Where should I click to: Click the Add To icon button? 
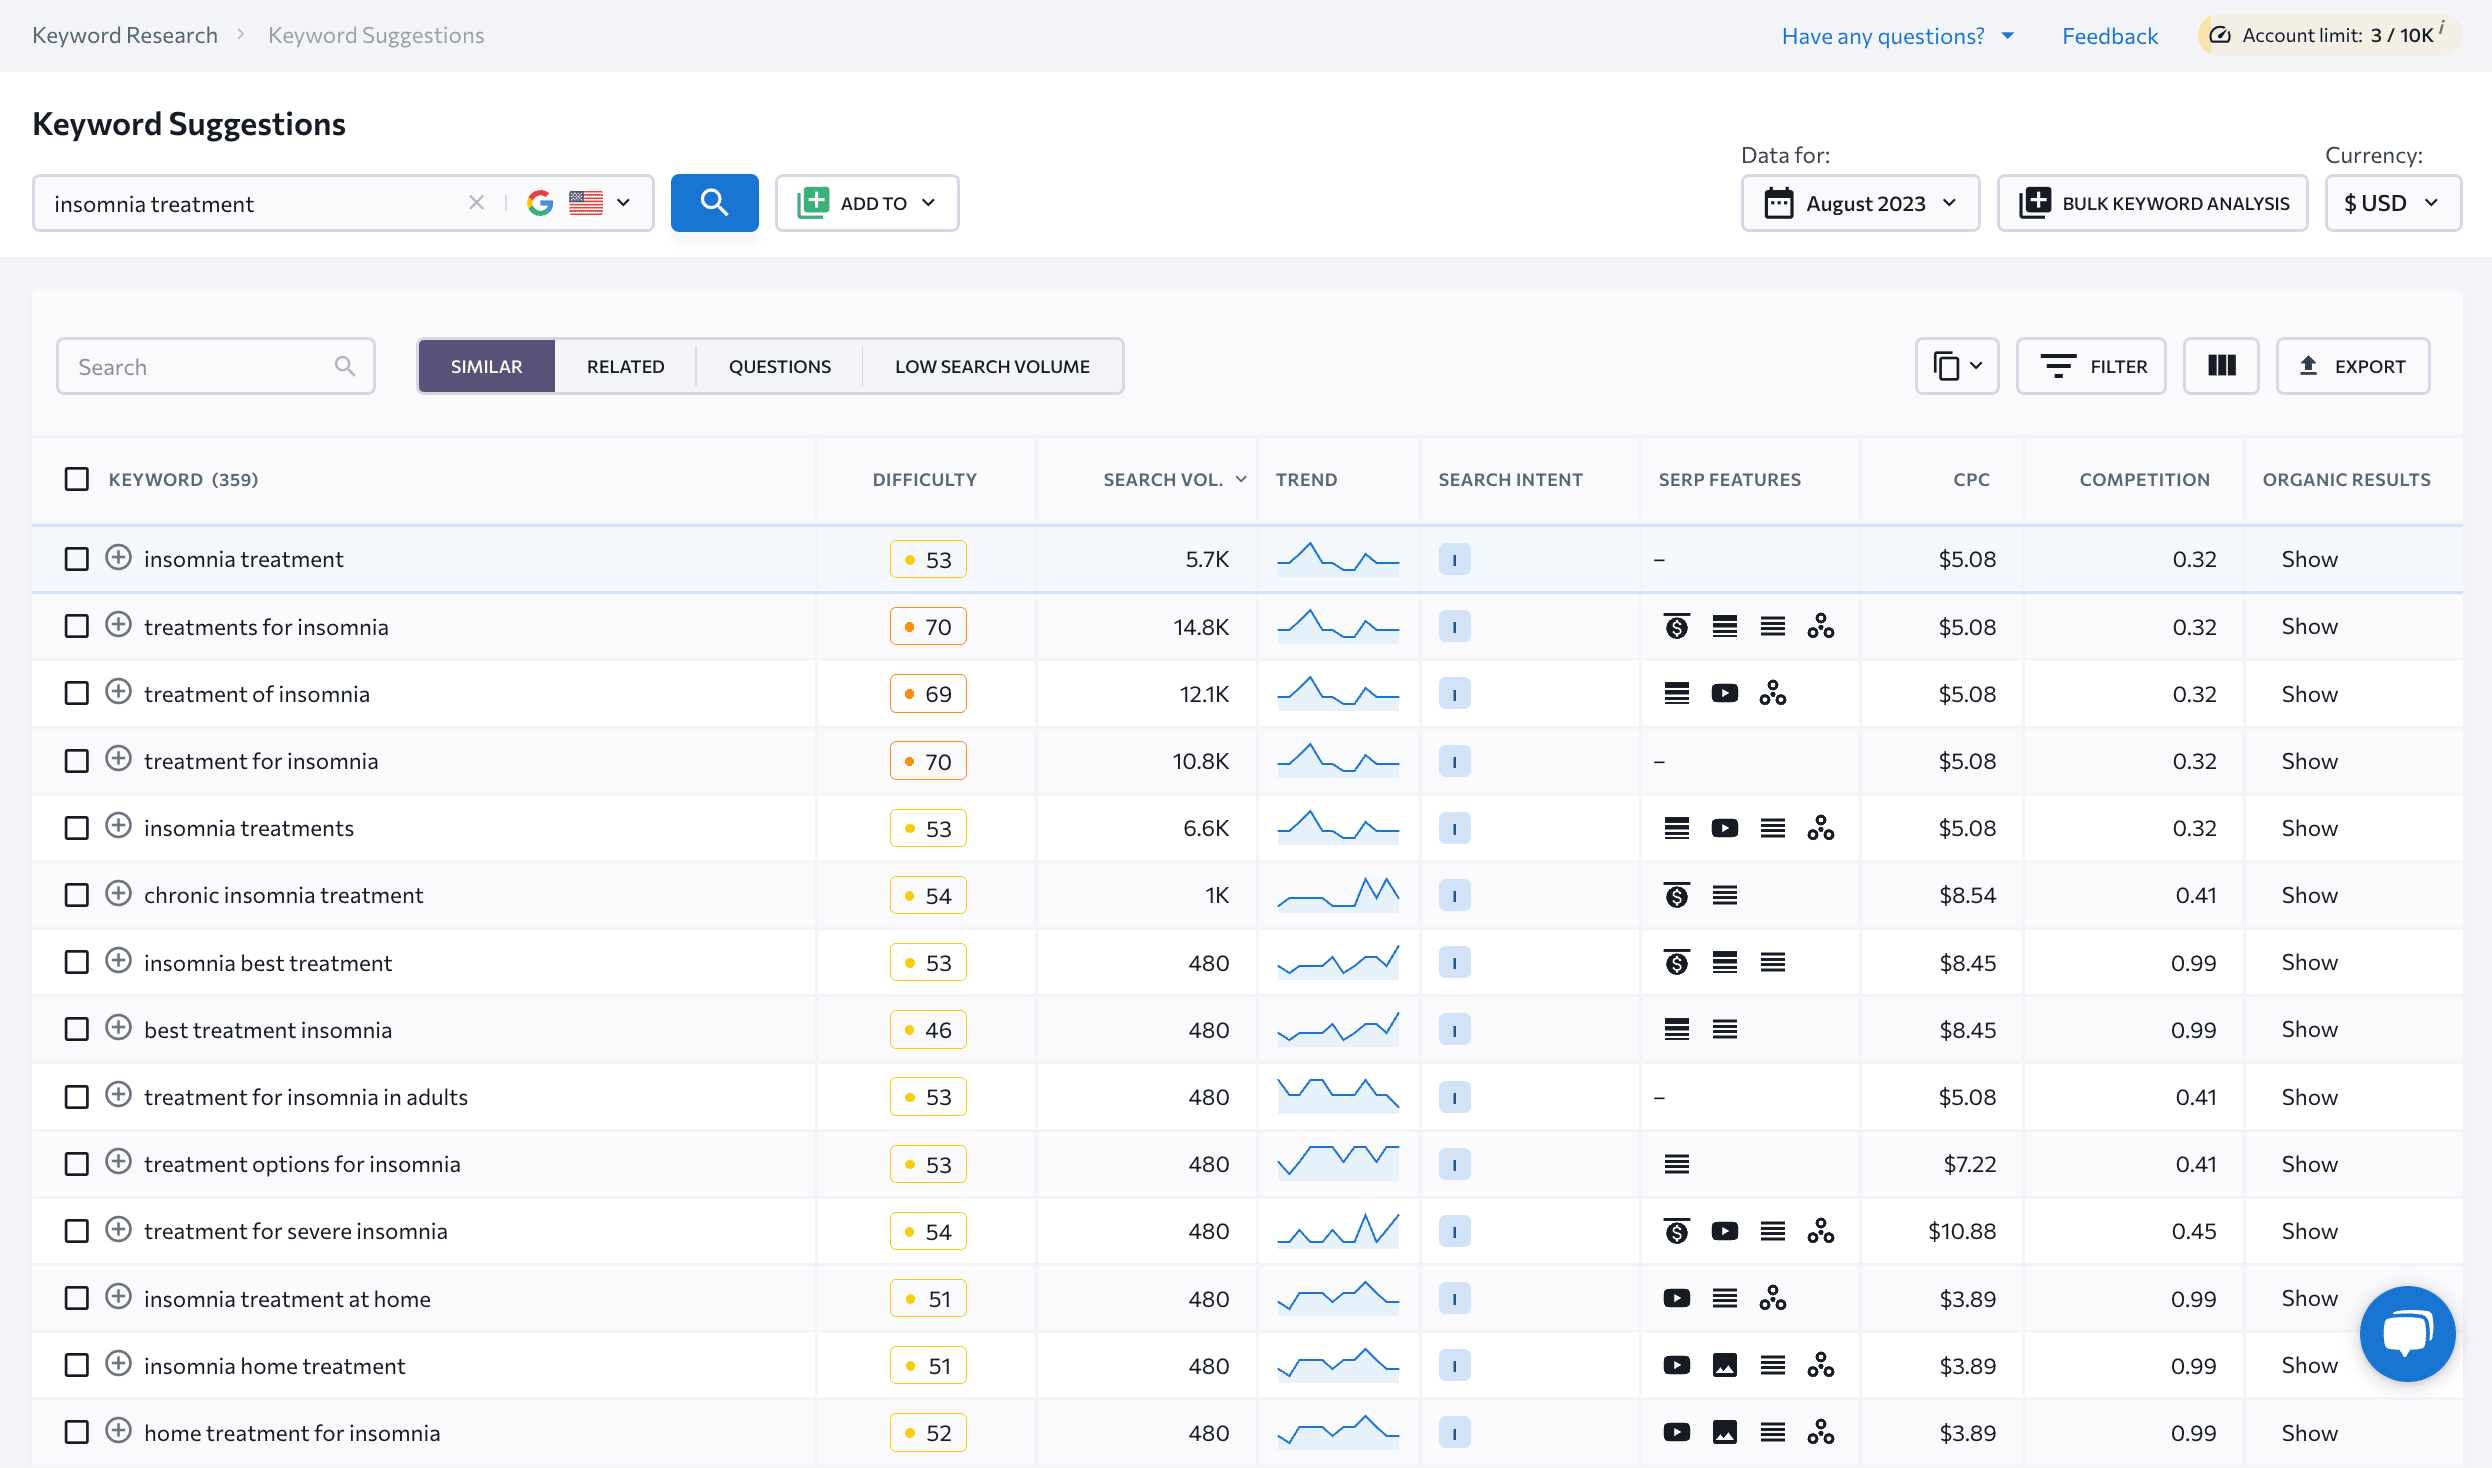coord(814,203)
